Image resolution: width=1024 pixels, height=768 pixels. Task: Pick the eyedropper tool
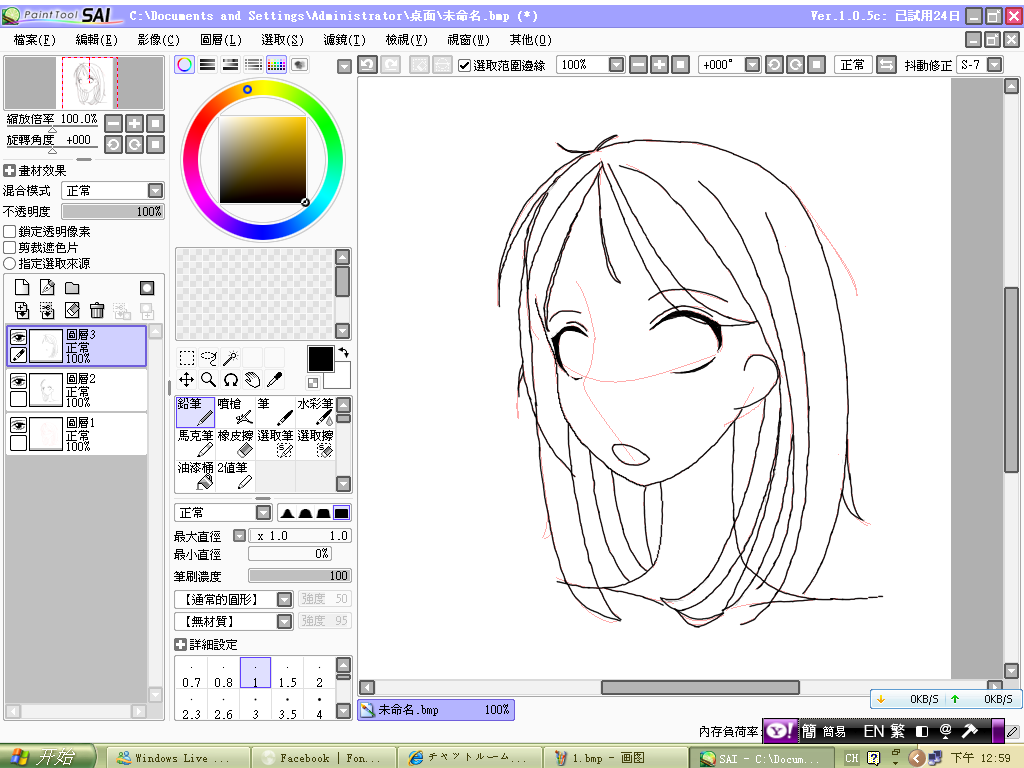tap(275, 379)
